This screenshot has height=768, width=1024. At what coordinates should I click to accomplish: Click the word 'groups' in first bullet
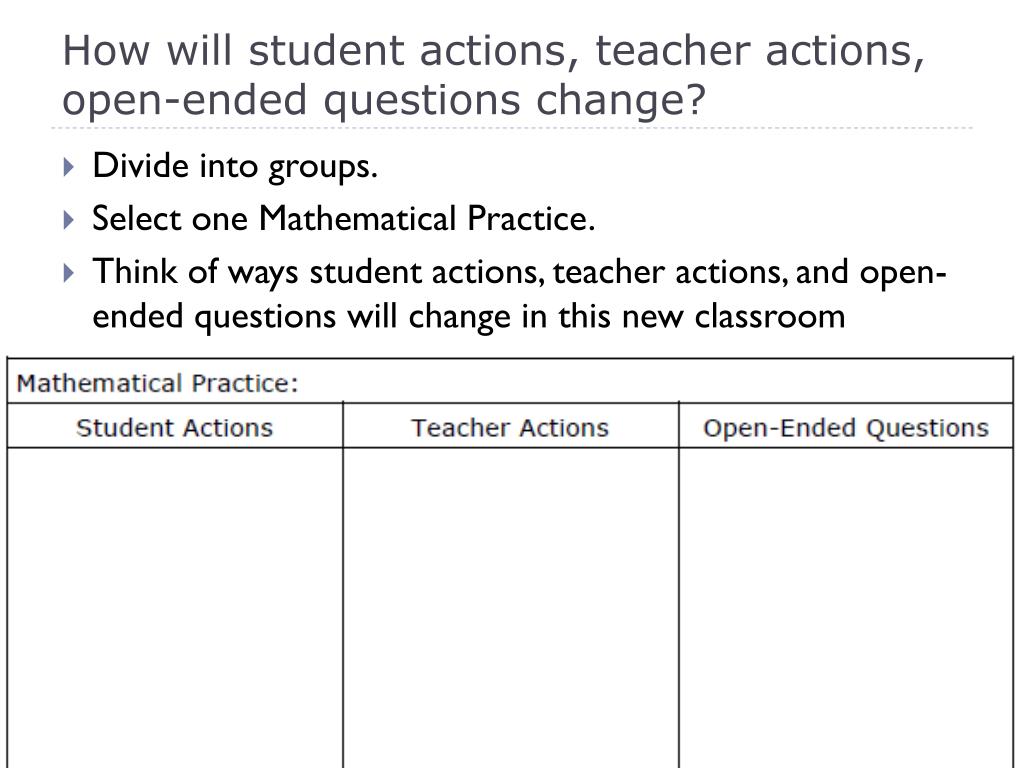click(x=323, y=167)
